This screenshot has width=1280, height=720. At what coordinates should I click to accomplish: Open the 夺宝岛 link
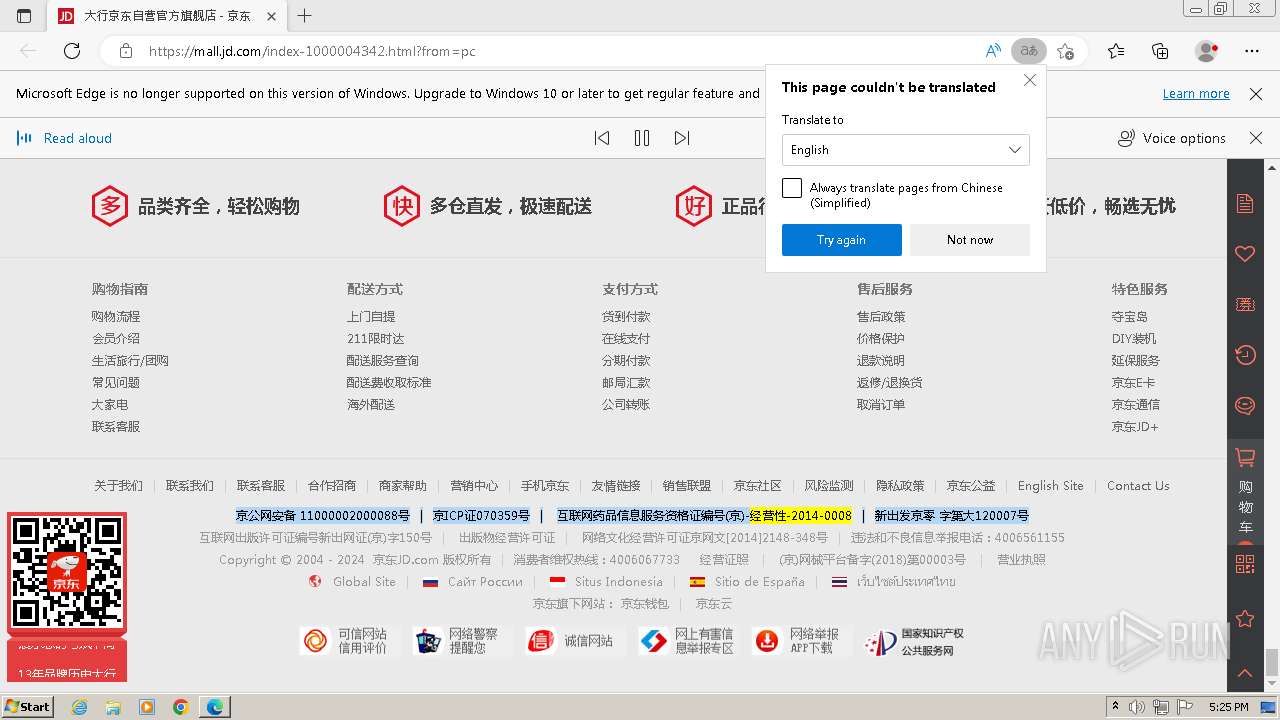click(x=1130, y=316)
